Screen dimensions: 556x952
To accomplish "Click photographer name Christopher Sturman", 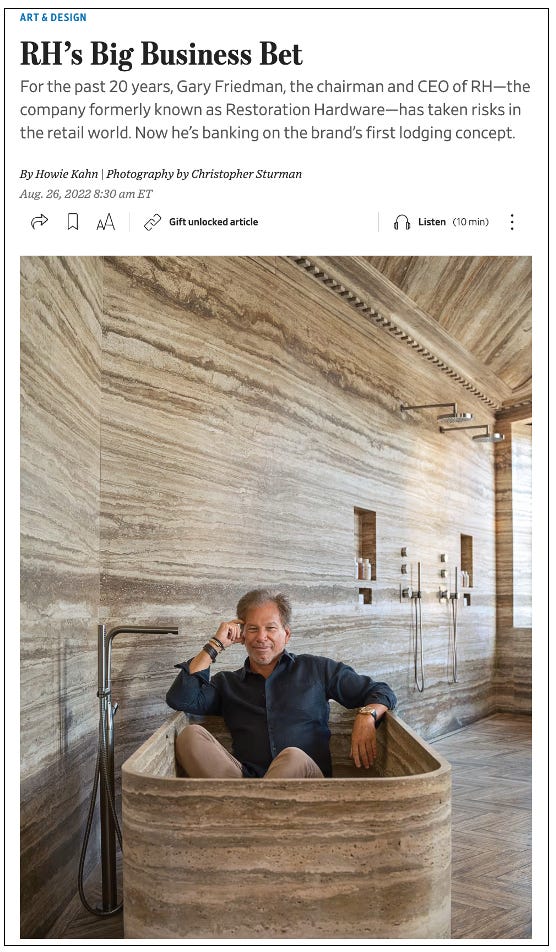I will (x=246, y=174).
